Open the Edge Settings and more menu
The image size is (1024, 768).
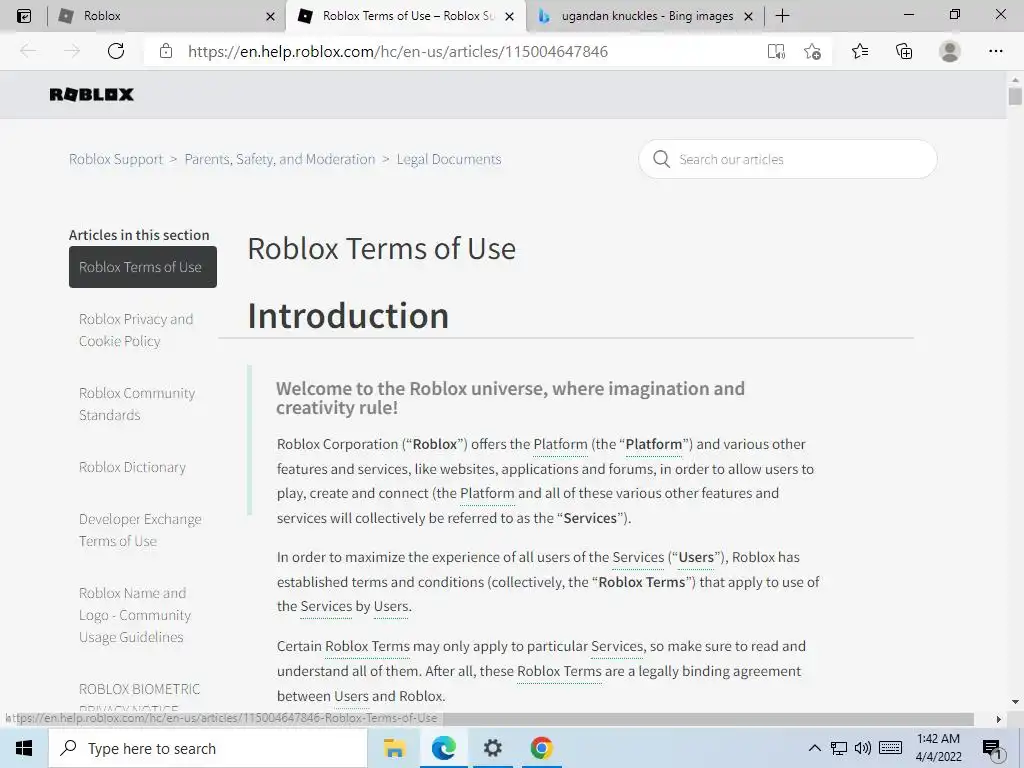995,51
